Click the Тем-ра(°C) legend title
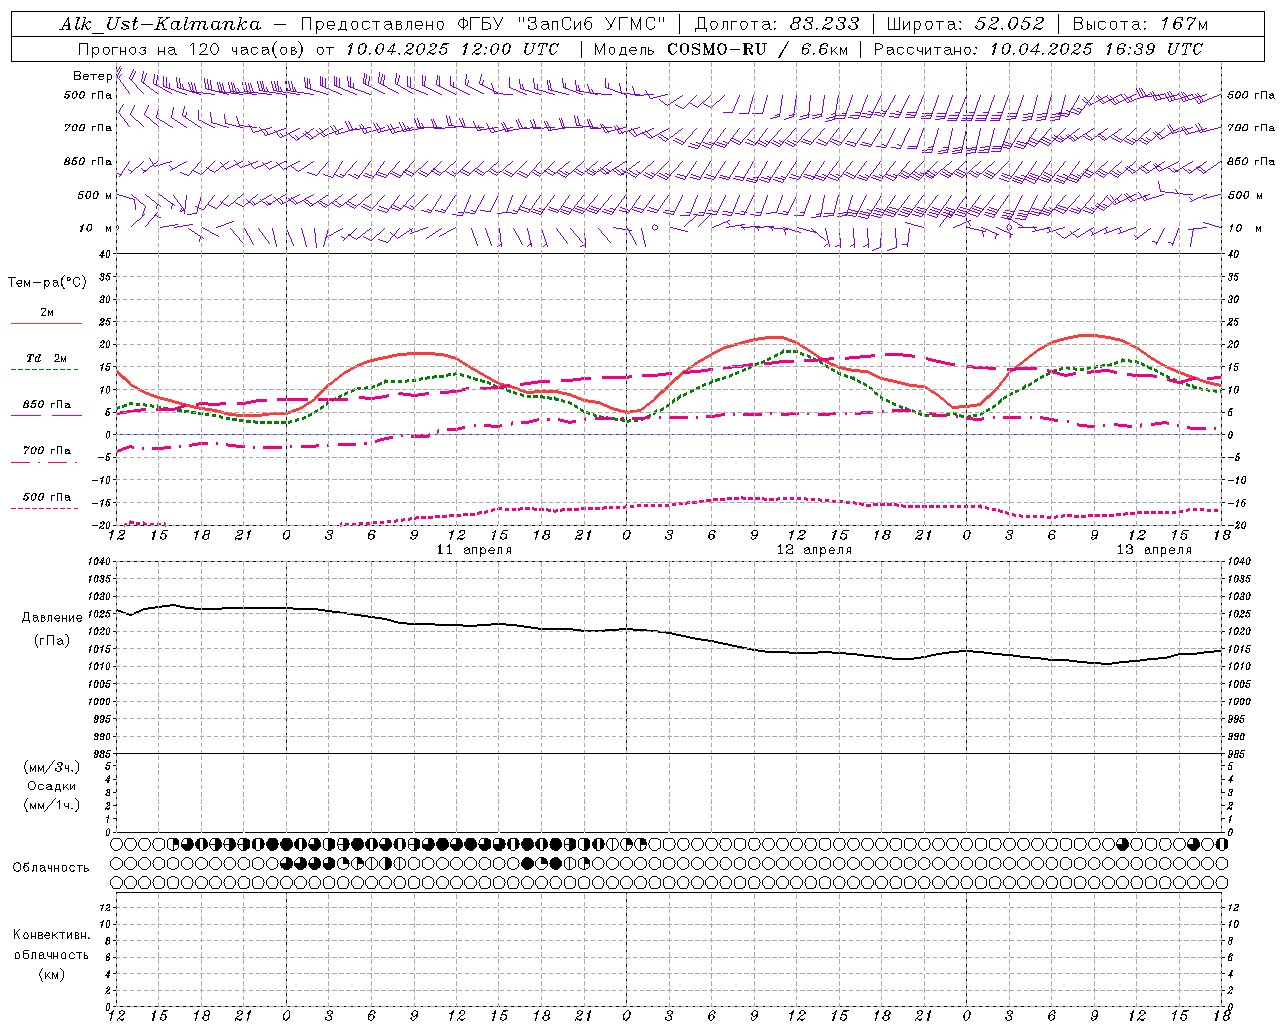The width and height of the screenshot is (1280, 1024). (47, 283)
